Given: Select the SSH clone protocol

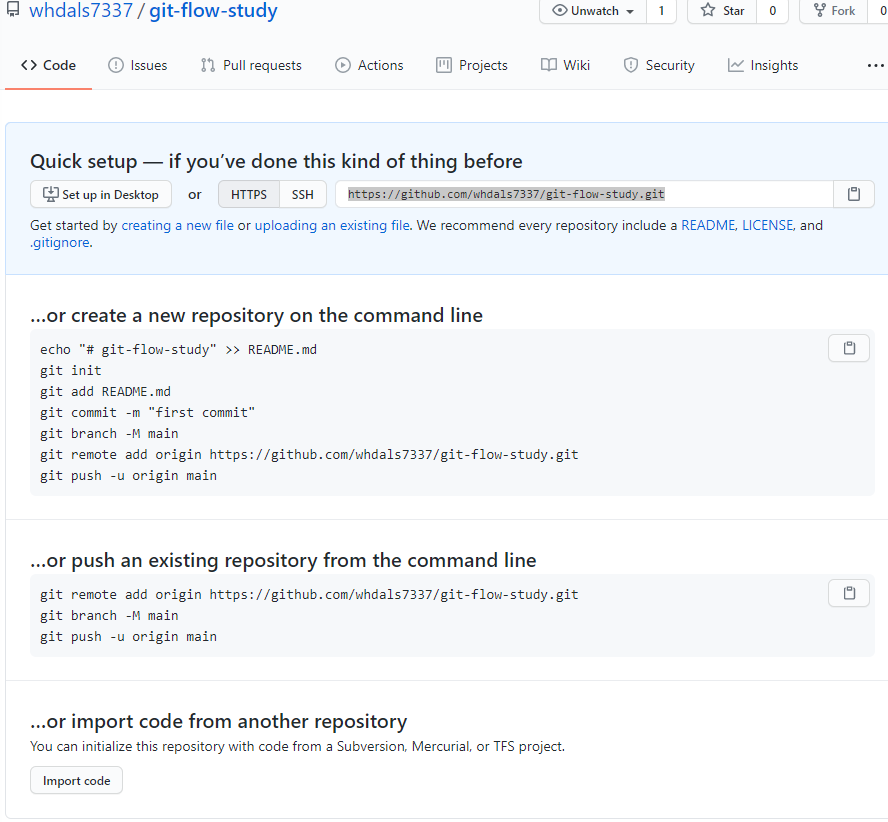Looking at the screenshot, I should pyautogui.click(x=302, y=194).
